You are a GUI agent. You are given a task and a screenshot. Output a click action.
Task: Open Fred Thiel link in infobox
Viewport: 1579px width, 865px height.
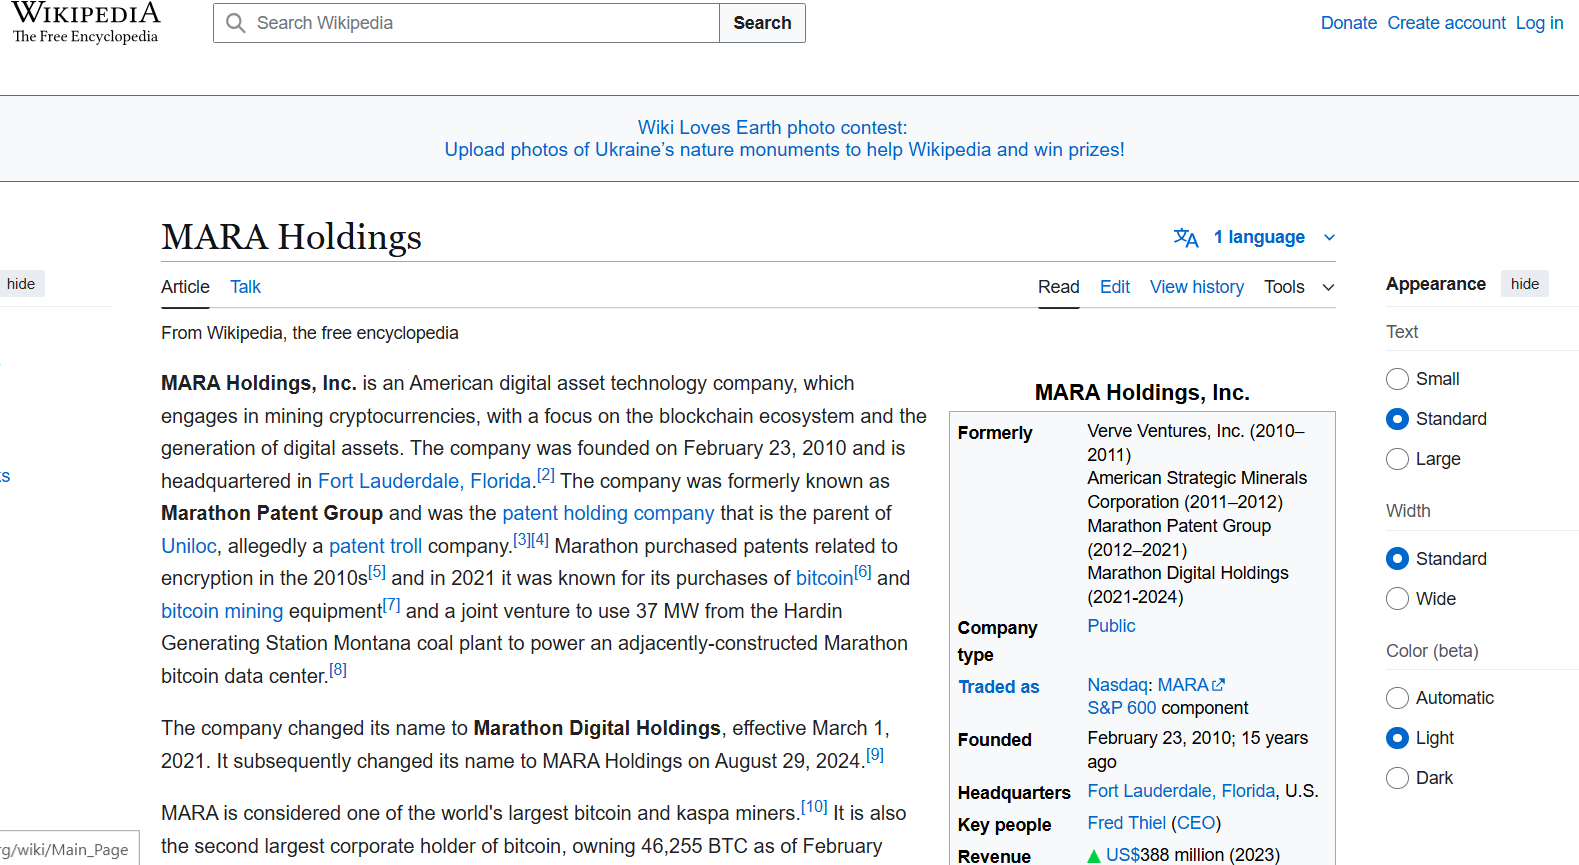coord(1127,823)
